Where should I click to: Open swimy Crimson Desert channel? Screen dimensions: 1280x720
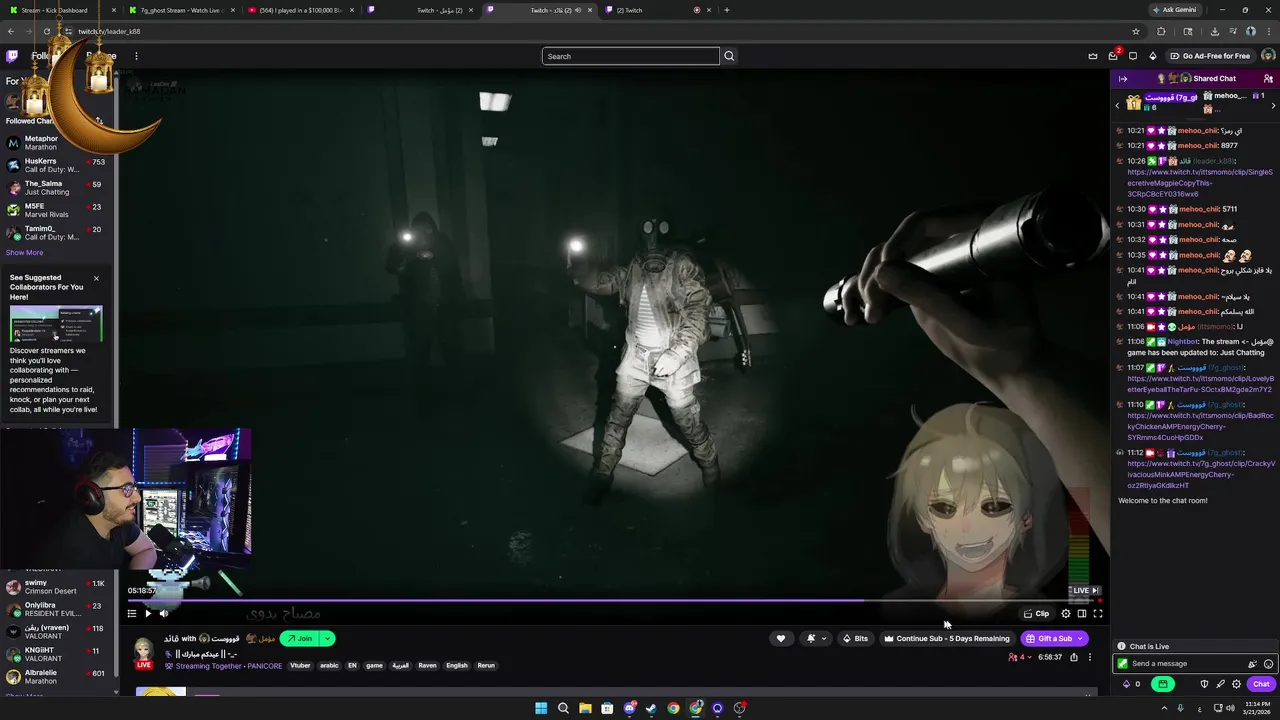point(57,587)
